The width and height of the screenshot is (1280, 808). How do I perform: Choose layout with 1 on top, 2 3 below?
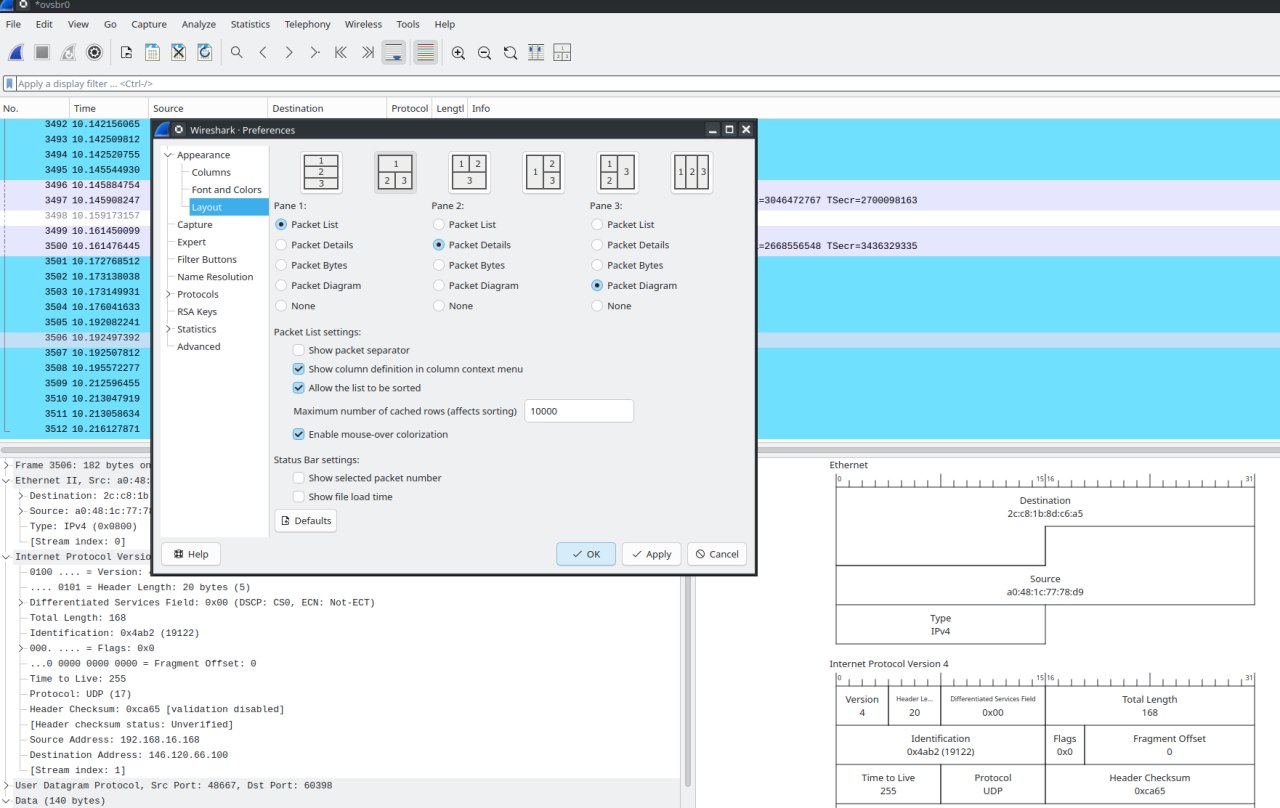pos(396,172)
